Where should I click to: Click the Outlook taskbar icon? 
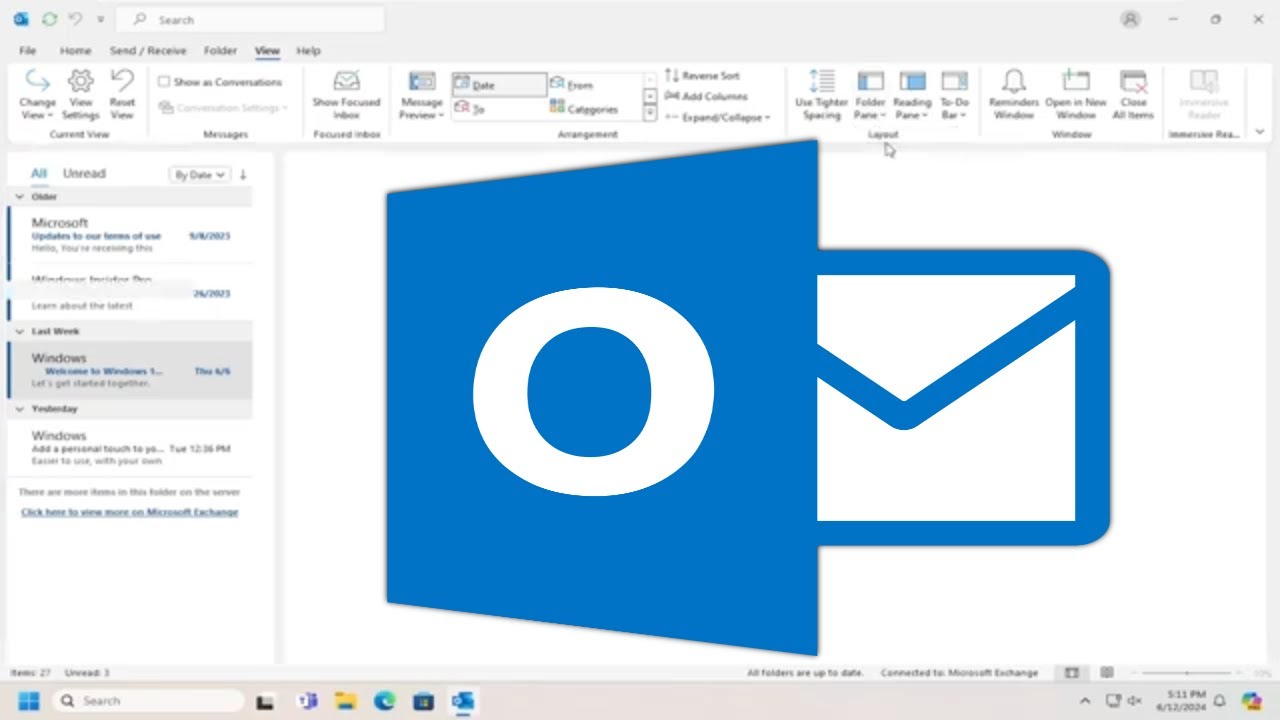pos(462,701)
